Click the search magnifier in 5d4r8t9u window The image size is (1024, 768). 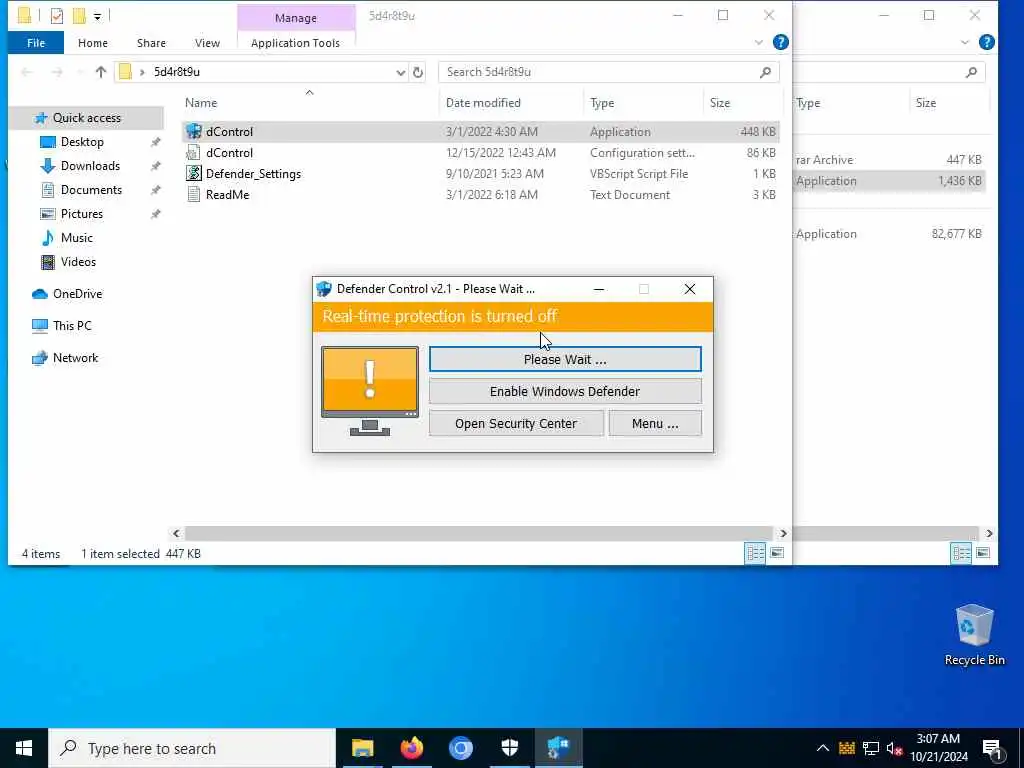point(765,72)
